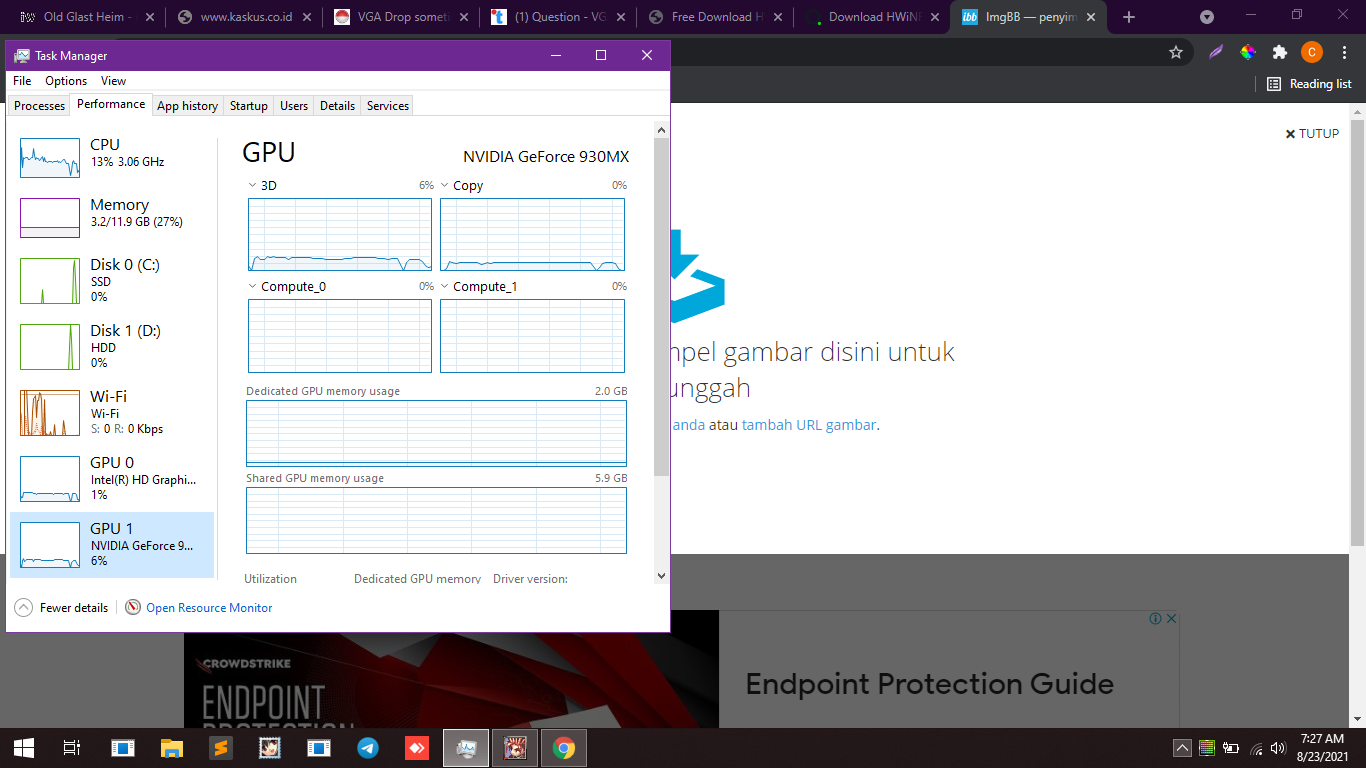Open Telegram from the taskbar
Screen dimensions: 1366x768
368,747
